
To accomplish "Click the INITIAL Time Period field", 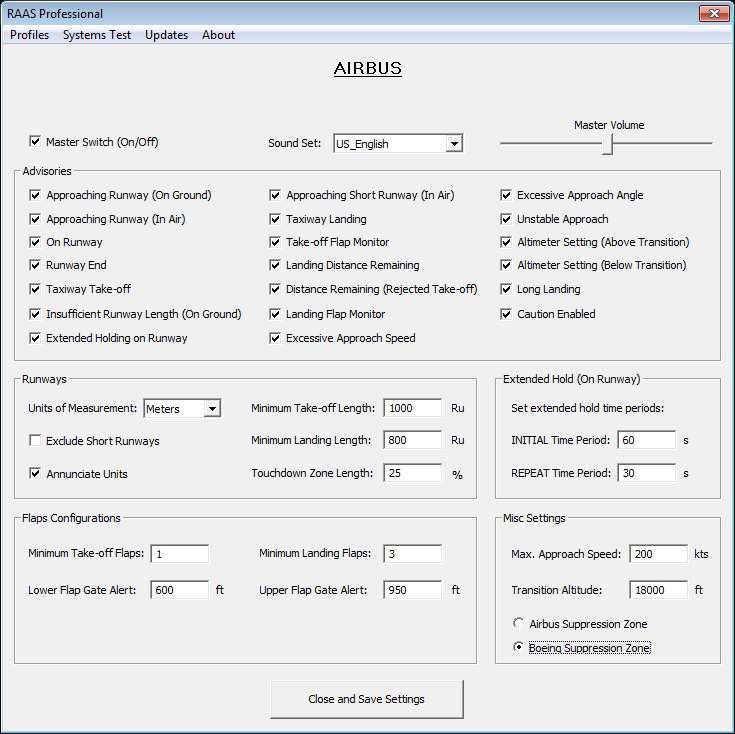I will click(646, 440).
